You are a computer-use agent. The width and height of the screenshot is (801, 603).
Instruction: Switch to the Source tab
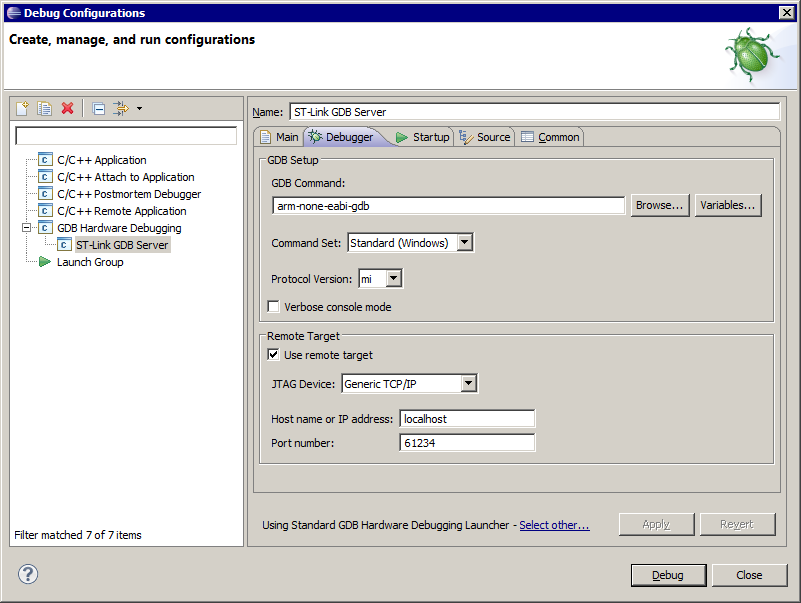pyautogui.click(x=485, y=137)
